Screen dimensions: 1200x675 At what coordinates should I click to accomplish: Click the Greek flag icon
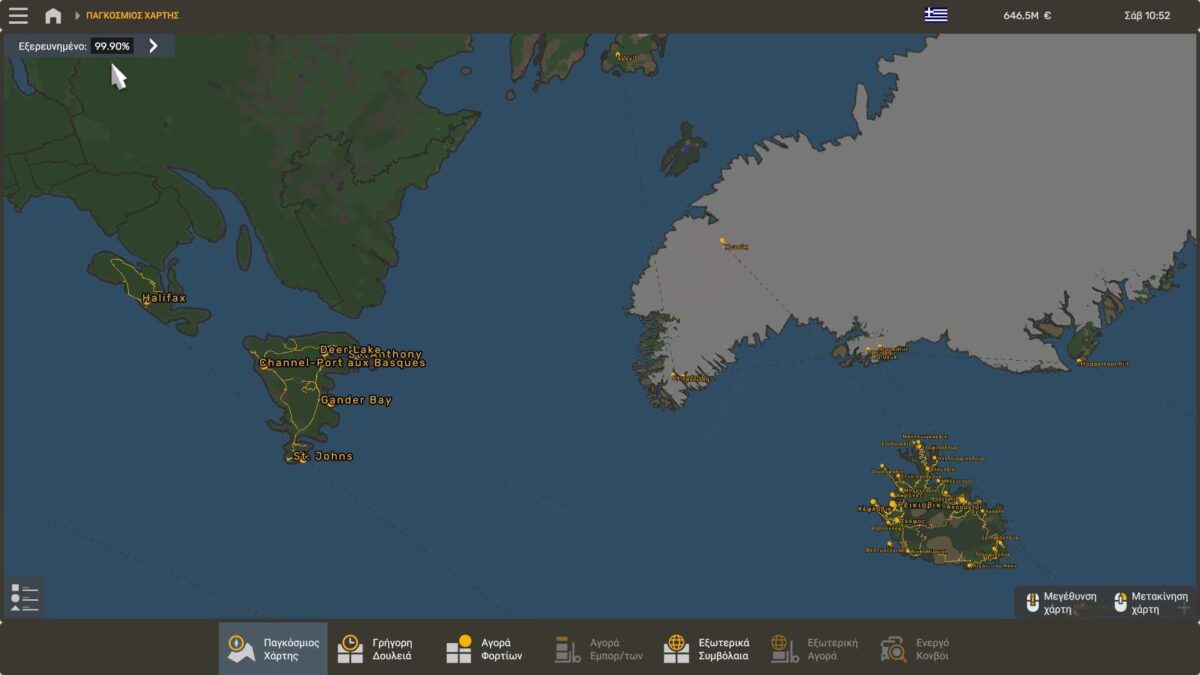pyautogui.click(x=935, y=15)
